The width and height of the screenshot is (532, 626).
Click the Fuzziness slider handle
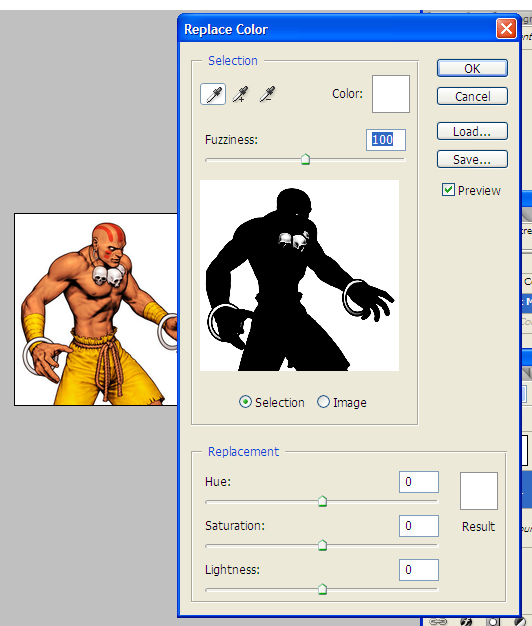[305, 159]
